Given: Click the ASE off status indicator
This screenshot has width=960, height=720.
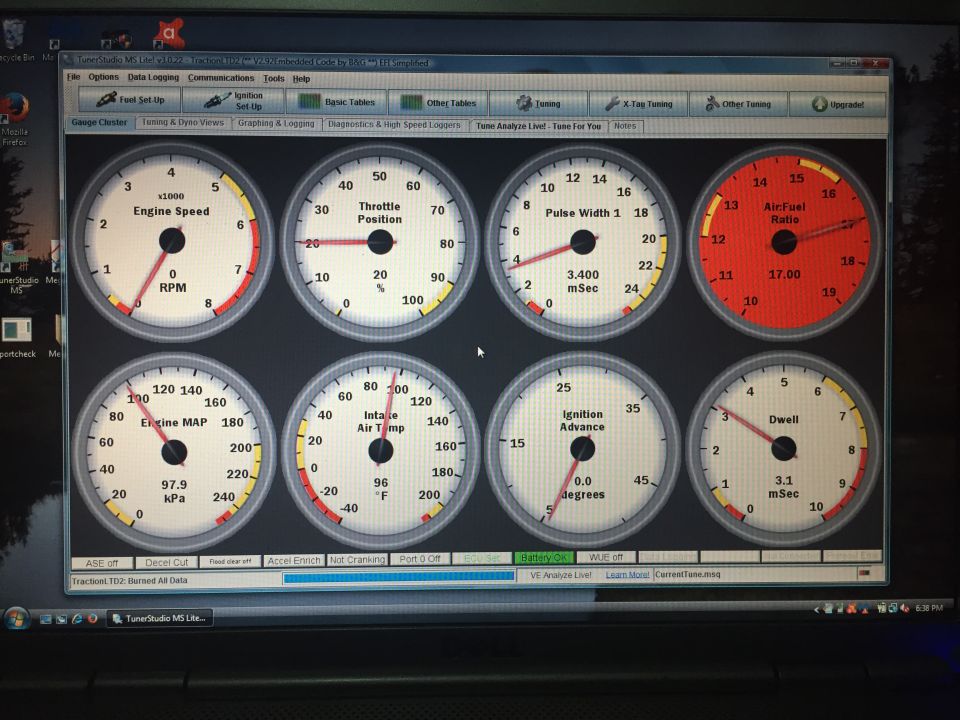Looking at the screenshot, I should pyautogui.click(x=102, y=563).
